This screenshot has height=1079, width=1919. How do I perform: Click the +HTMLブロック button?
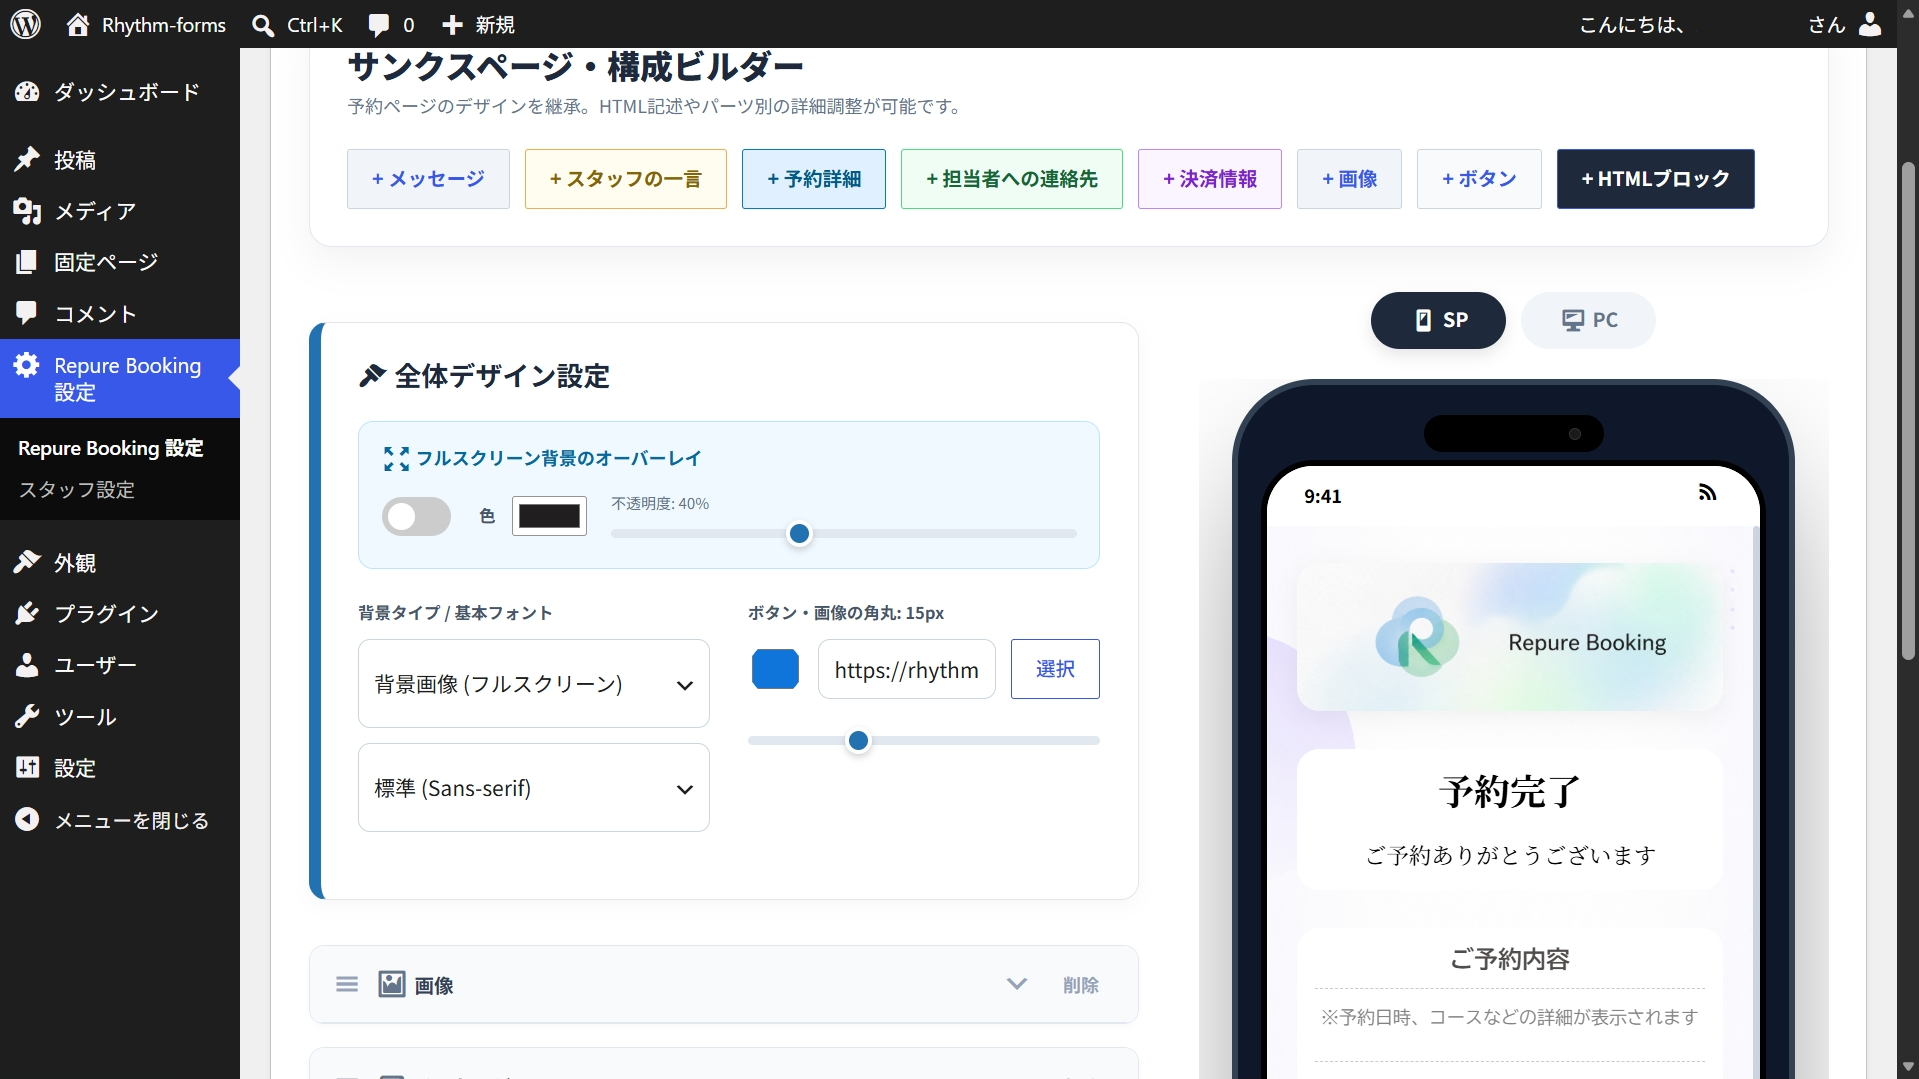1655,179
